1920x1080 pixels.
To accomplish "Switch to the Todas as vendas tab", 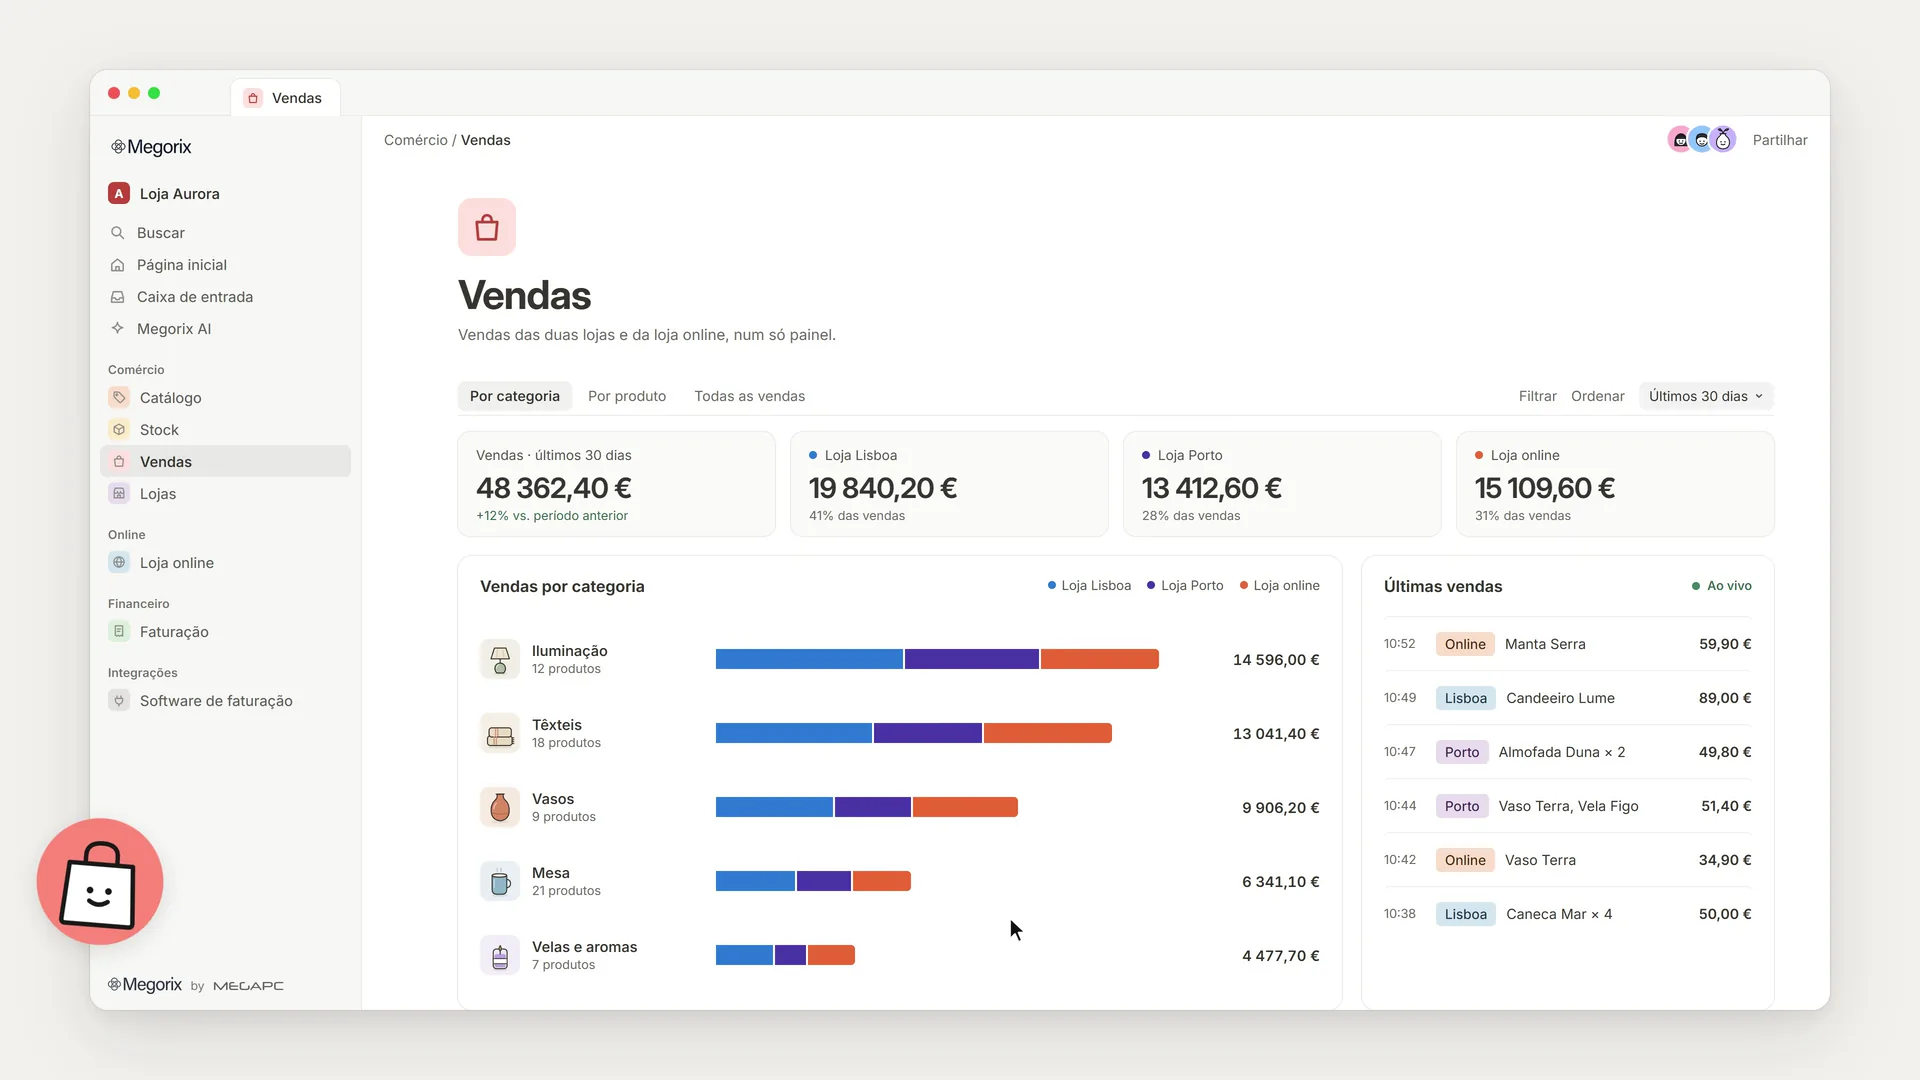I will (750, 396).
